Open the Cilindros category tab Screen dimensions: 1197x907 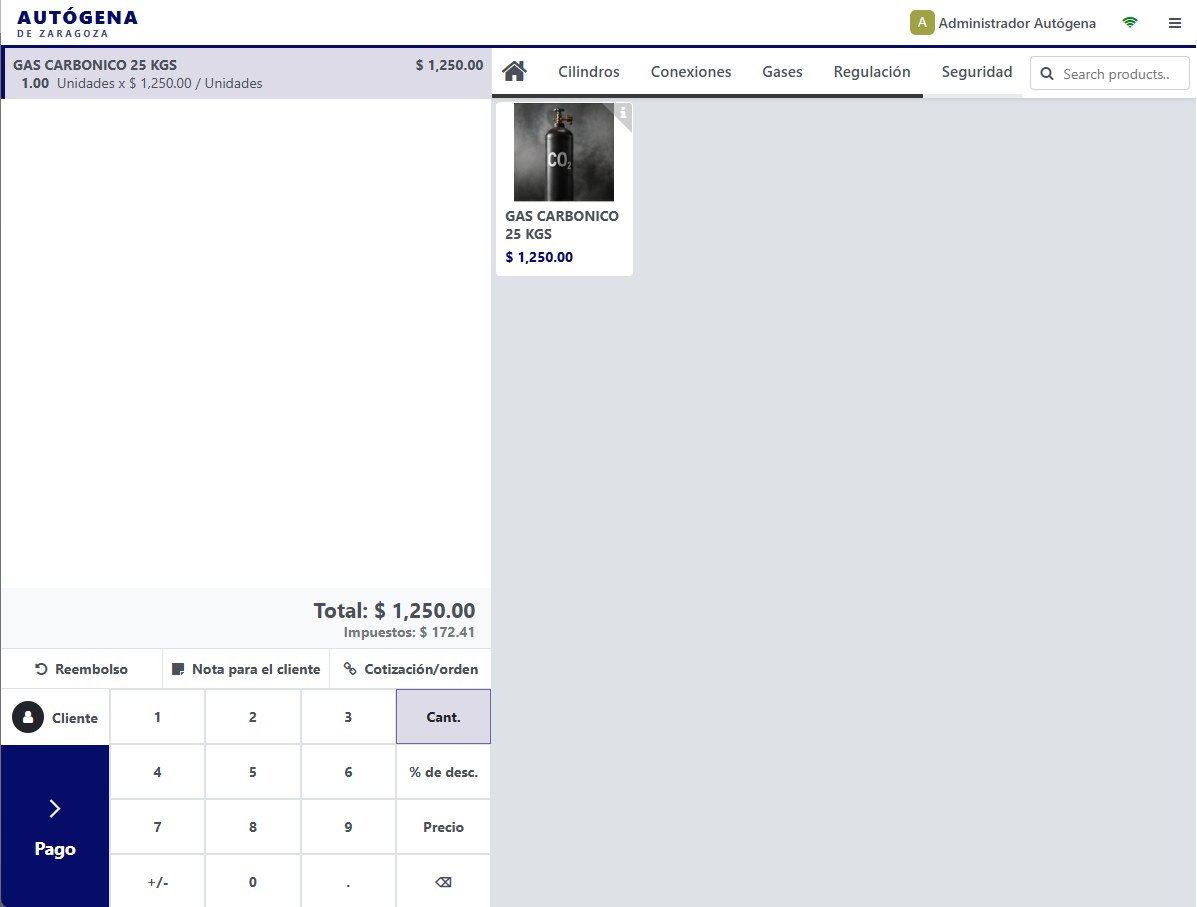click(x=589, y=72)
